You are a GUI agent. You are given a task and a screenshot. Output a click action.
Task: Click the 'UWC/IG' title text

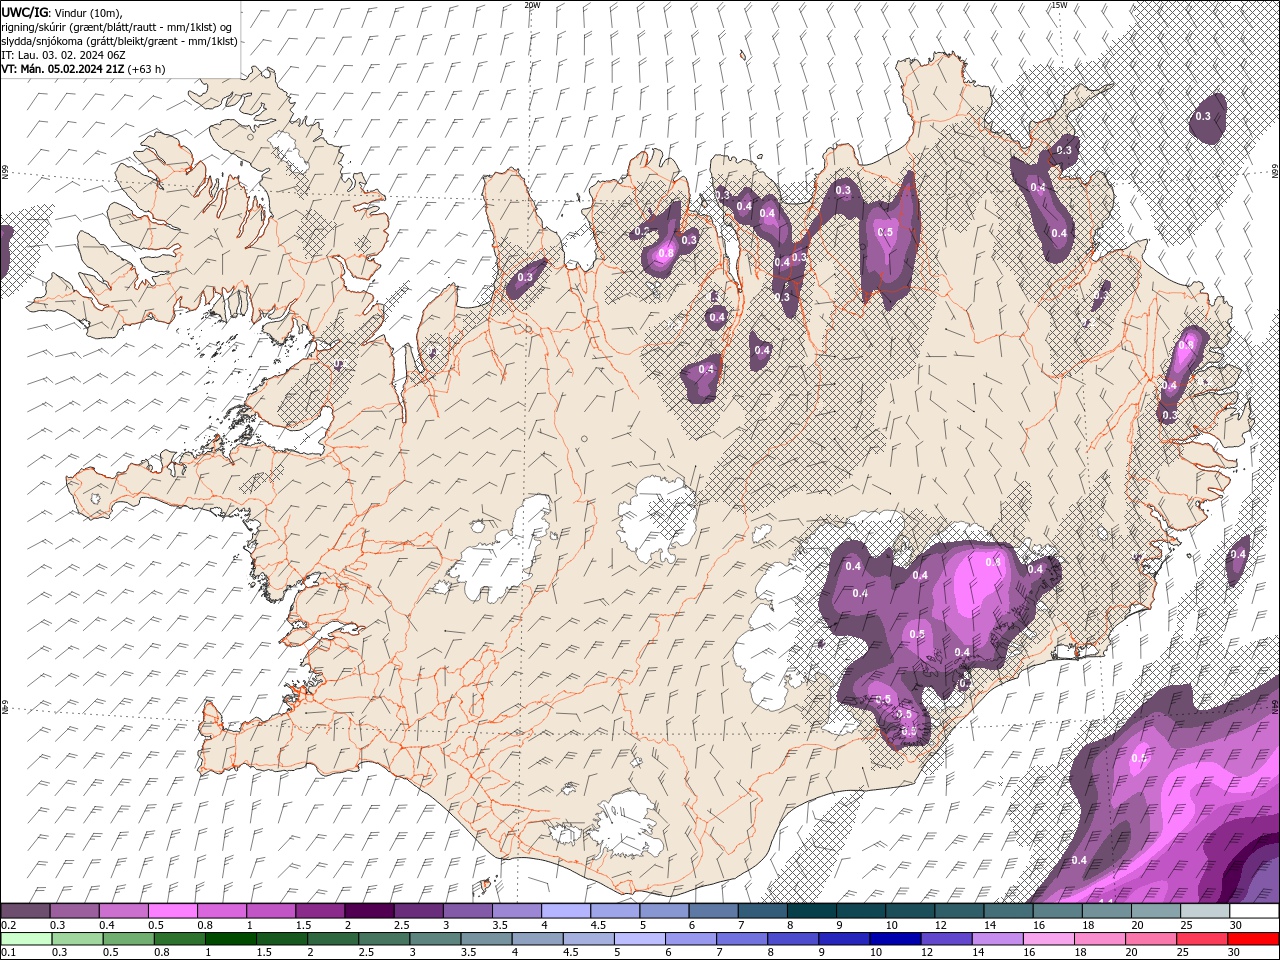point(24,11)
